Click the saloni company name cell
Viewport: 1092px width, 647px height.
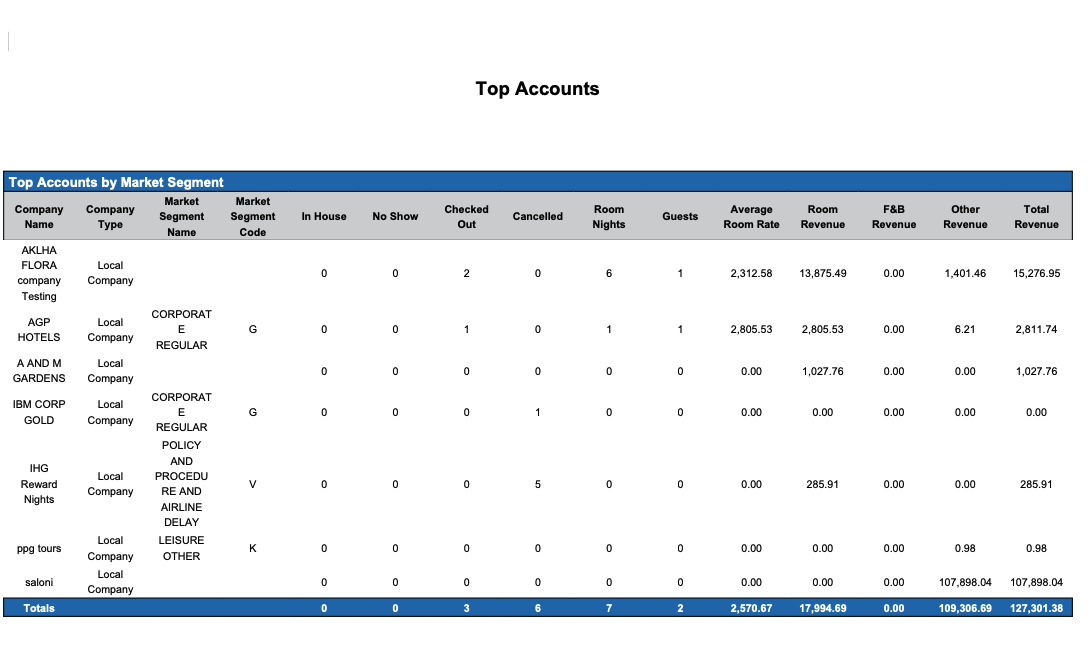(x=39, y=582)
